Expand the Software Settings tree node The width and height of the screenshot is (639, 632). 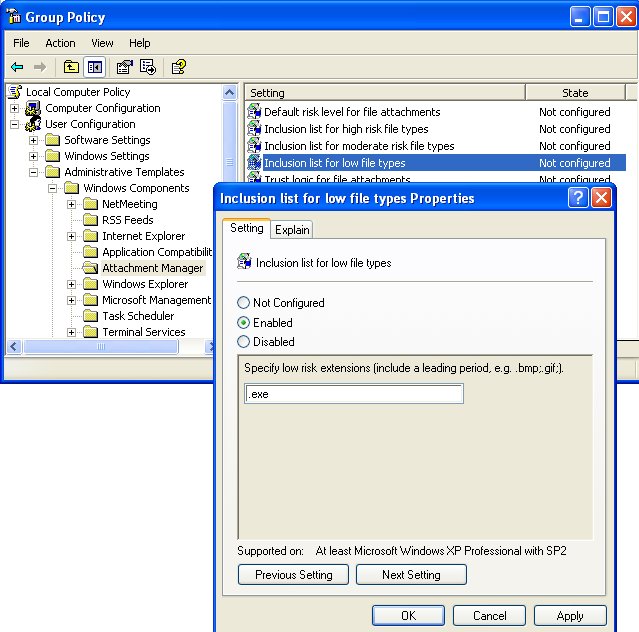[34, 140]
